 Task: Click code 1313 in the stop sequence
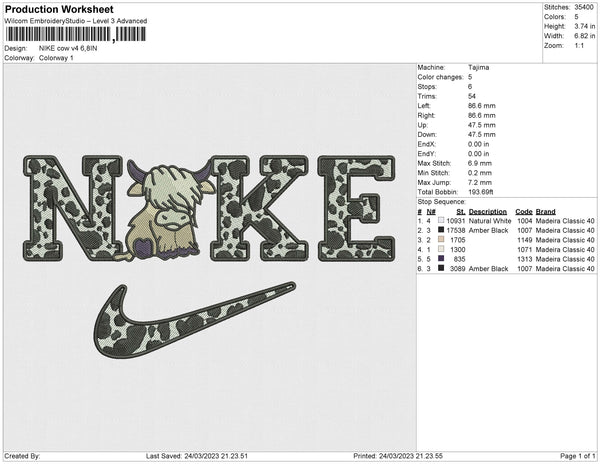(x=525, y=259)
